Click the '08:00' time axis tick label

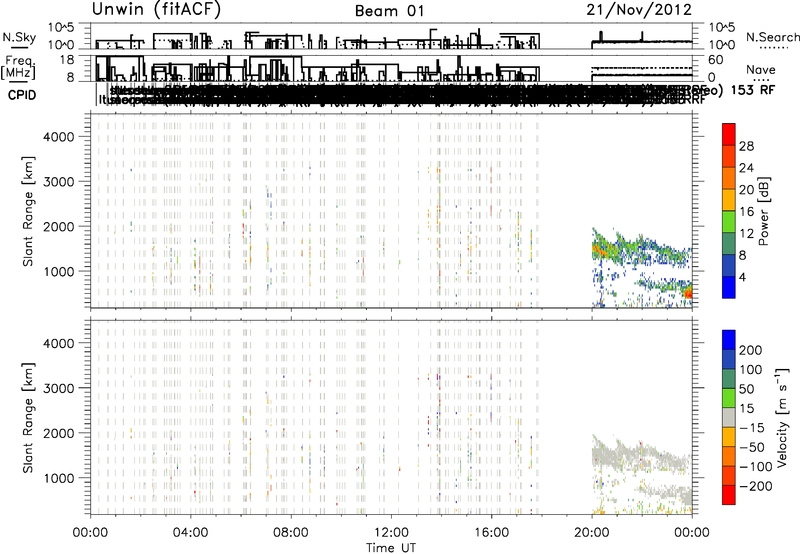click(291, 533)
